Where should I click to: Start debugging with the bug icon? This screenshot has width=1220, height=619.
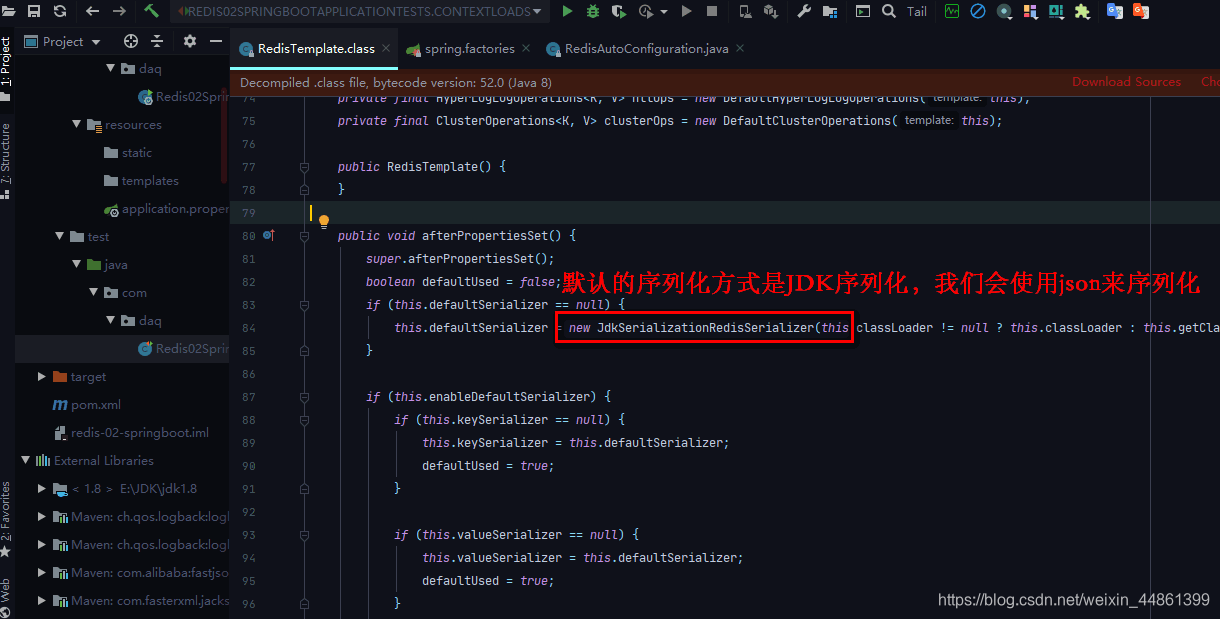[x=593, y=12]
